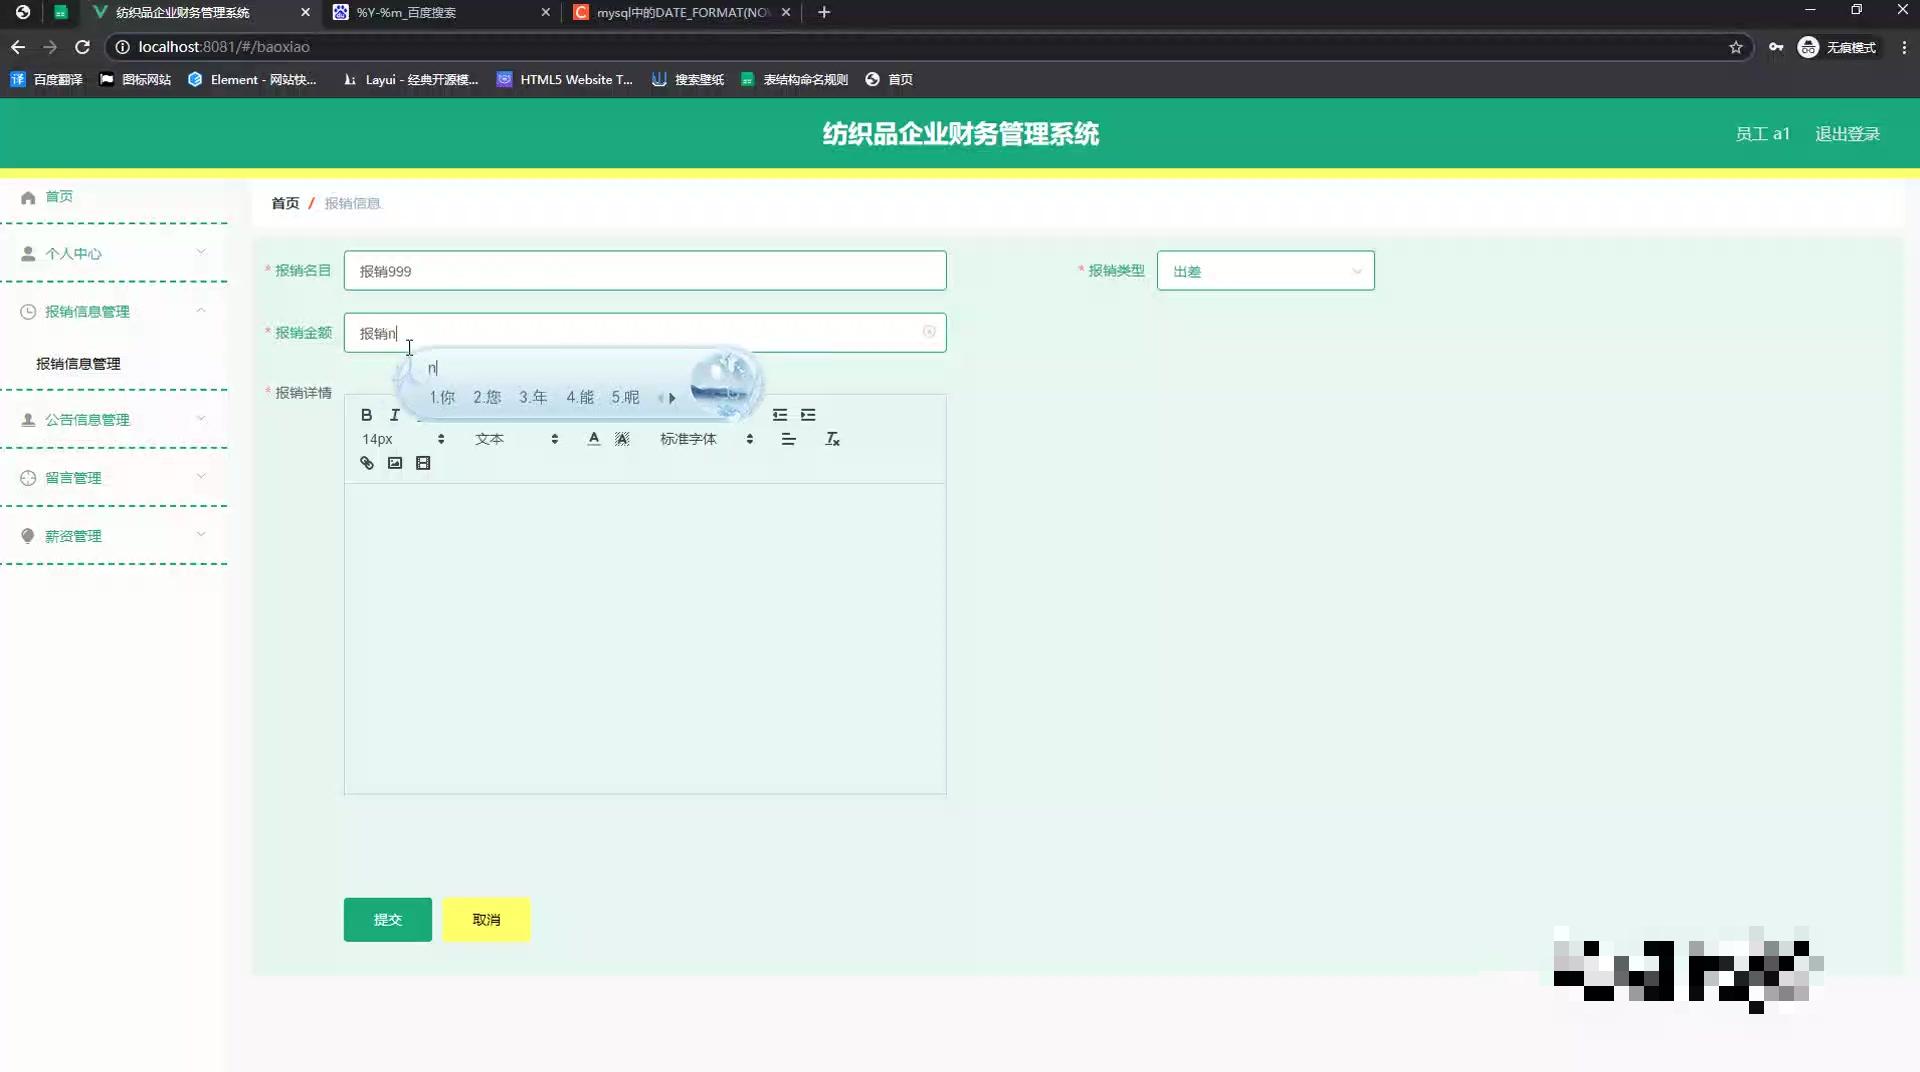Open the 百度翻译 bookmark
The width and height of the screenshot is (1920, 1072).
pos(47,80)
